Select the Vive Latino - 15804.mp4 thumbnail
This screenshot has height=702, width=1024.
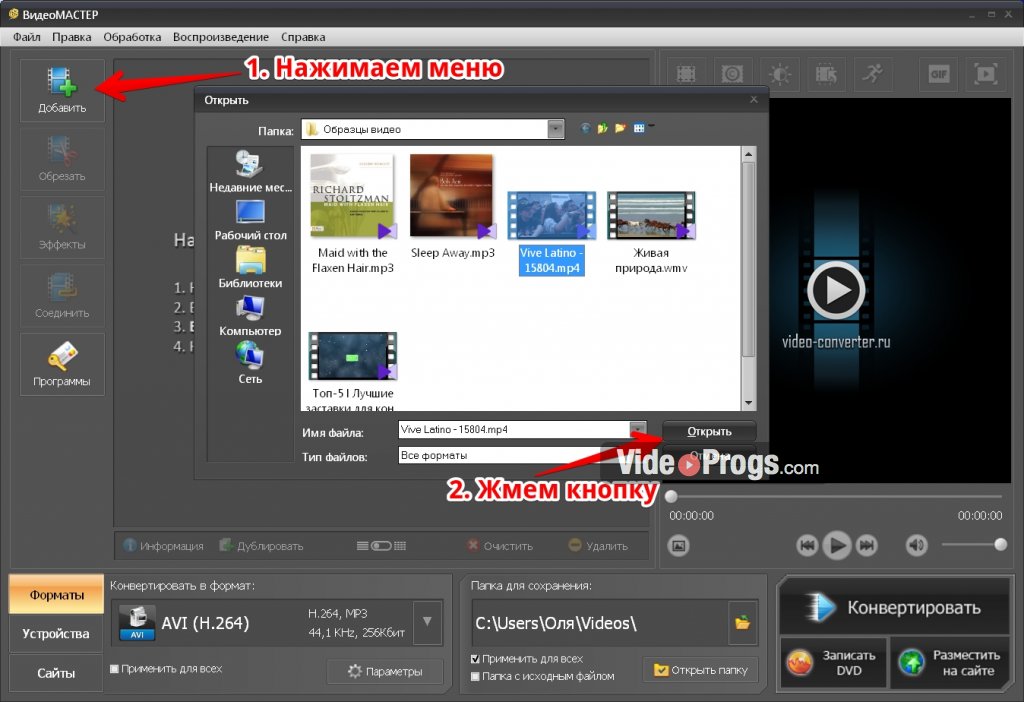pyautogui.click(x=552, y=215)
